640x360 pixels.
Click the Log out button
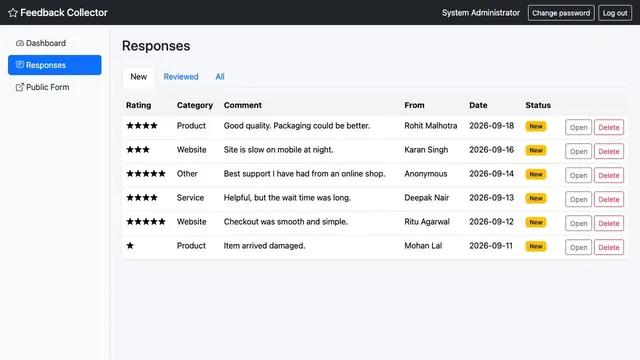click(x=615, y=13)
